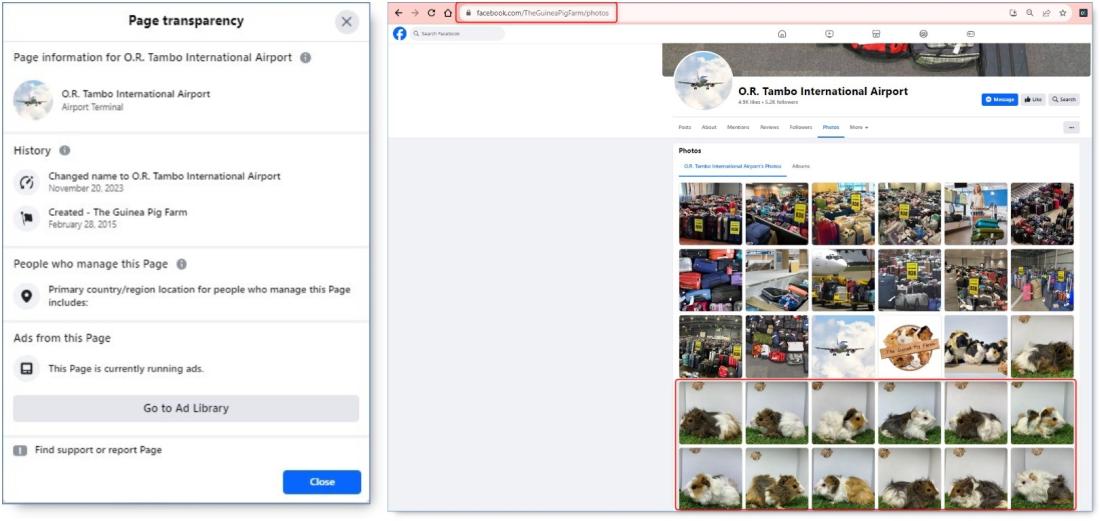Image resolution: width=1100 pixels, height=521 pixels.
Task: Open the second-row airplane with baggage cart photo
Action: (x=843, y=280)
